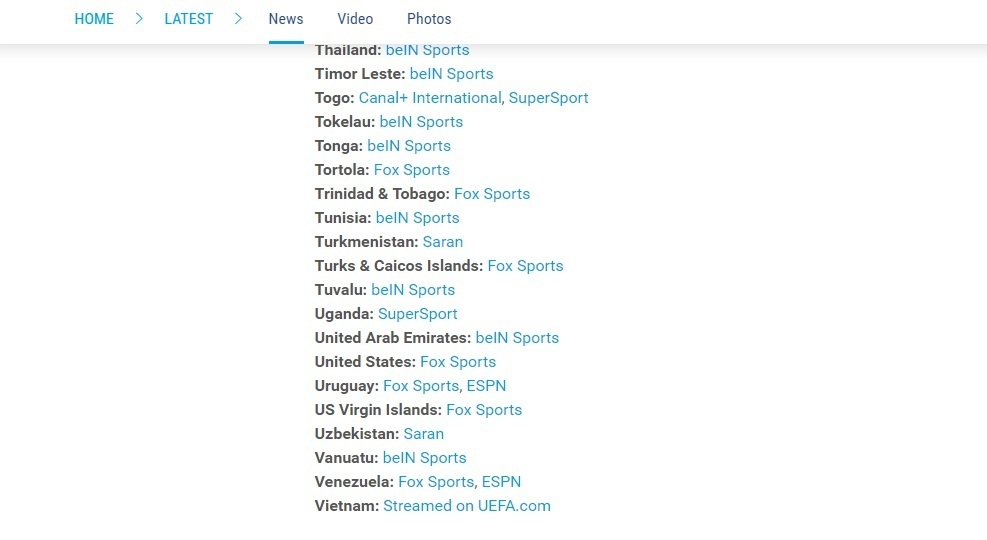The width and height of the screenshot is (987, 540).
Task: Open Uruguay's Fox Sports, ESPN link
Action: 444,386
